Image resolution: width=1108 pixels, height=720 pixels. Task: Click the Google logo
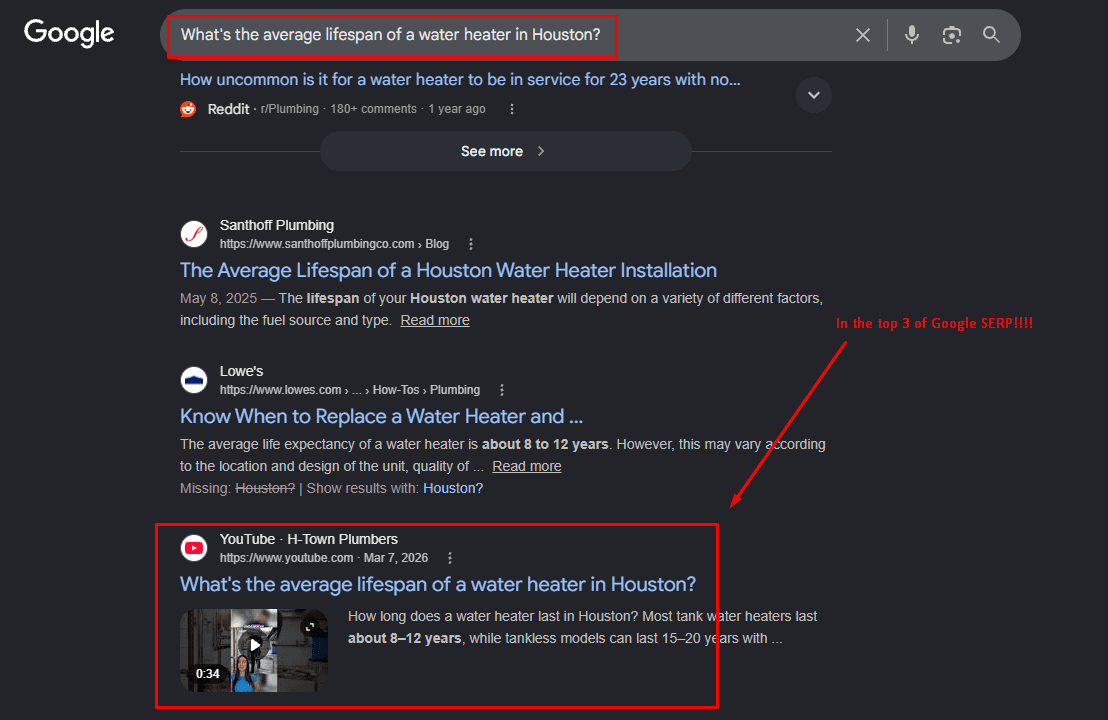[x=69, y=33]
